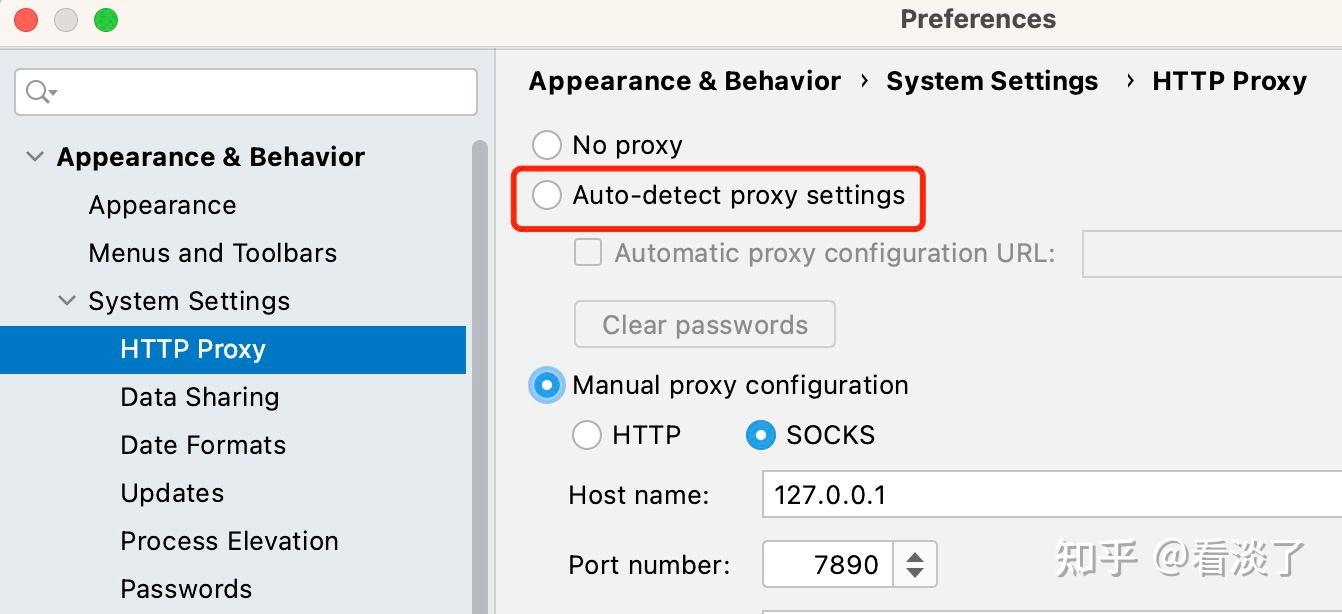The height and width of the screenshot is (614, 1342).
Task: Open the Appearance settings page
Action: click(x=162, y=205)
